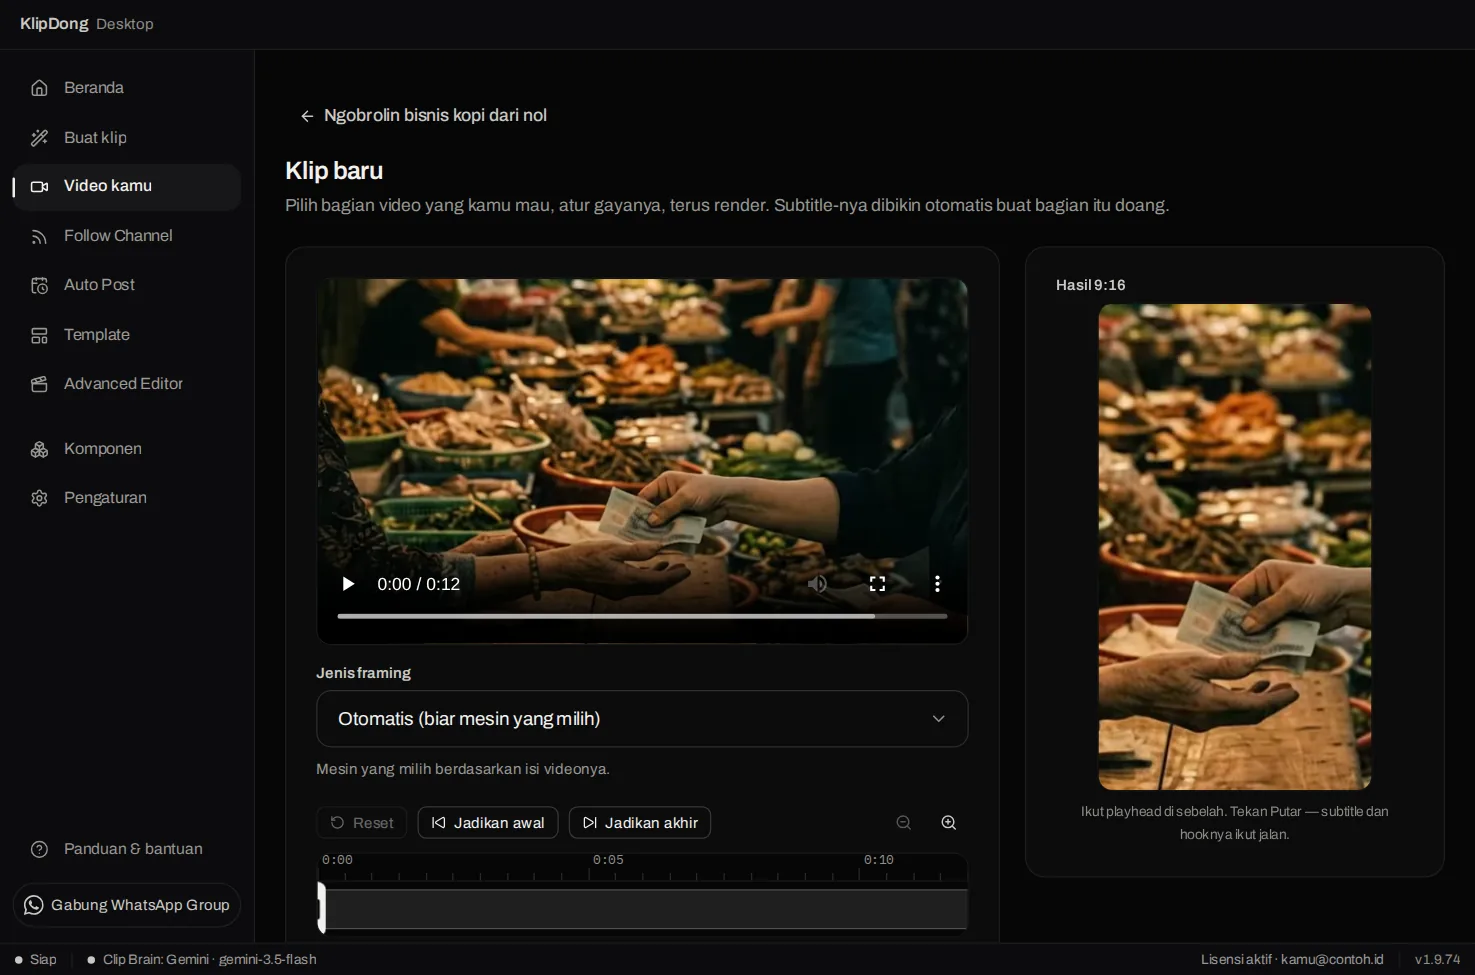Go to Buat klip

(x=127, y=138)
